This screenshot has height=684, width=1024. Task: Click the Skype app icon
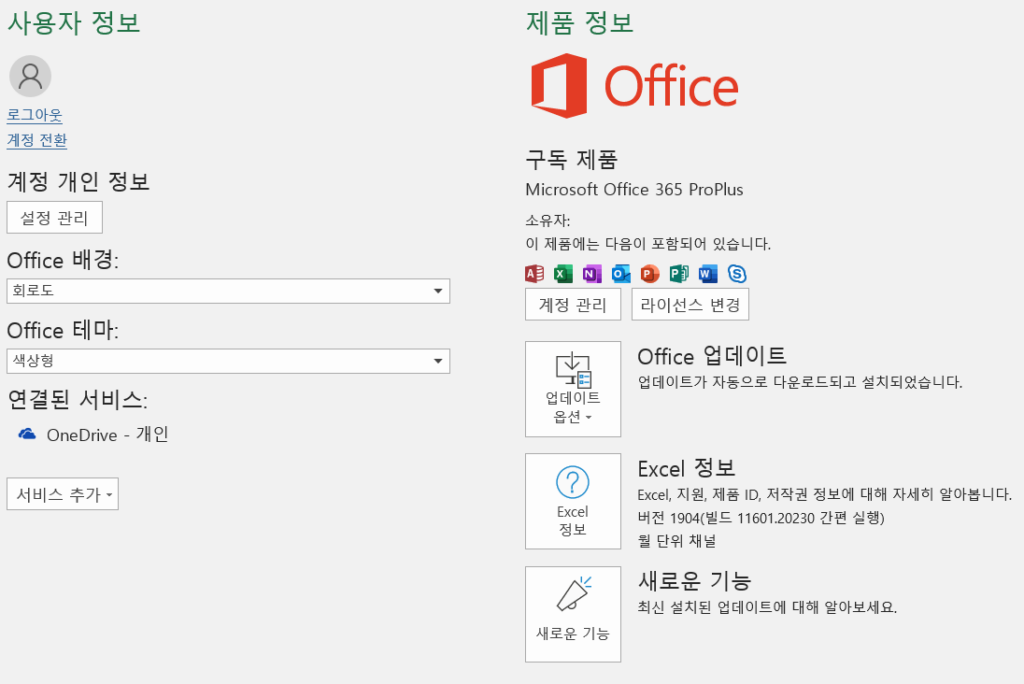[x=737, y=273]
